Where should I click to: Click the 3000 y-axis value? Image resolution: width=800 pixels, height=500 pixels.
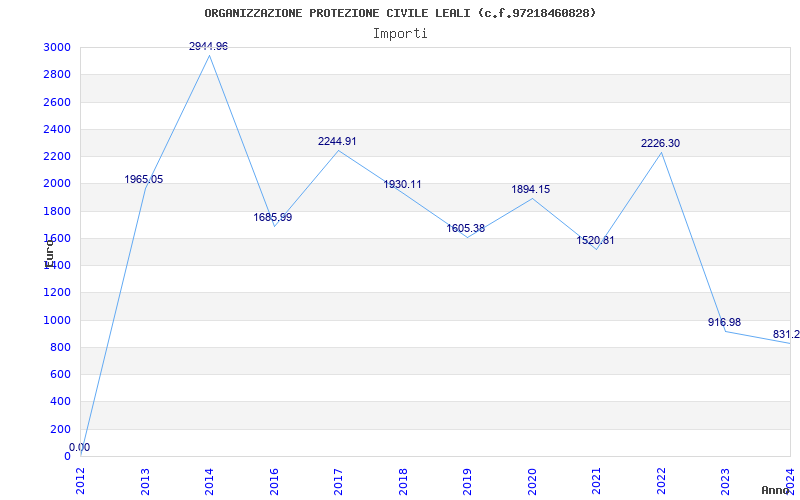pos(58,47)
